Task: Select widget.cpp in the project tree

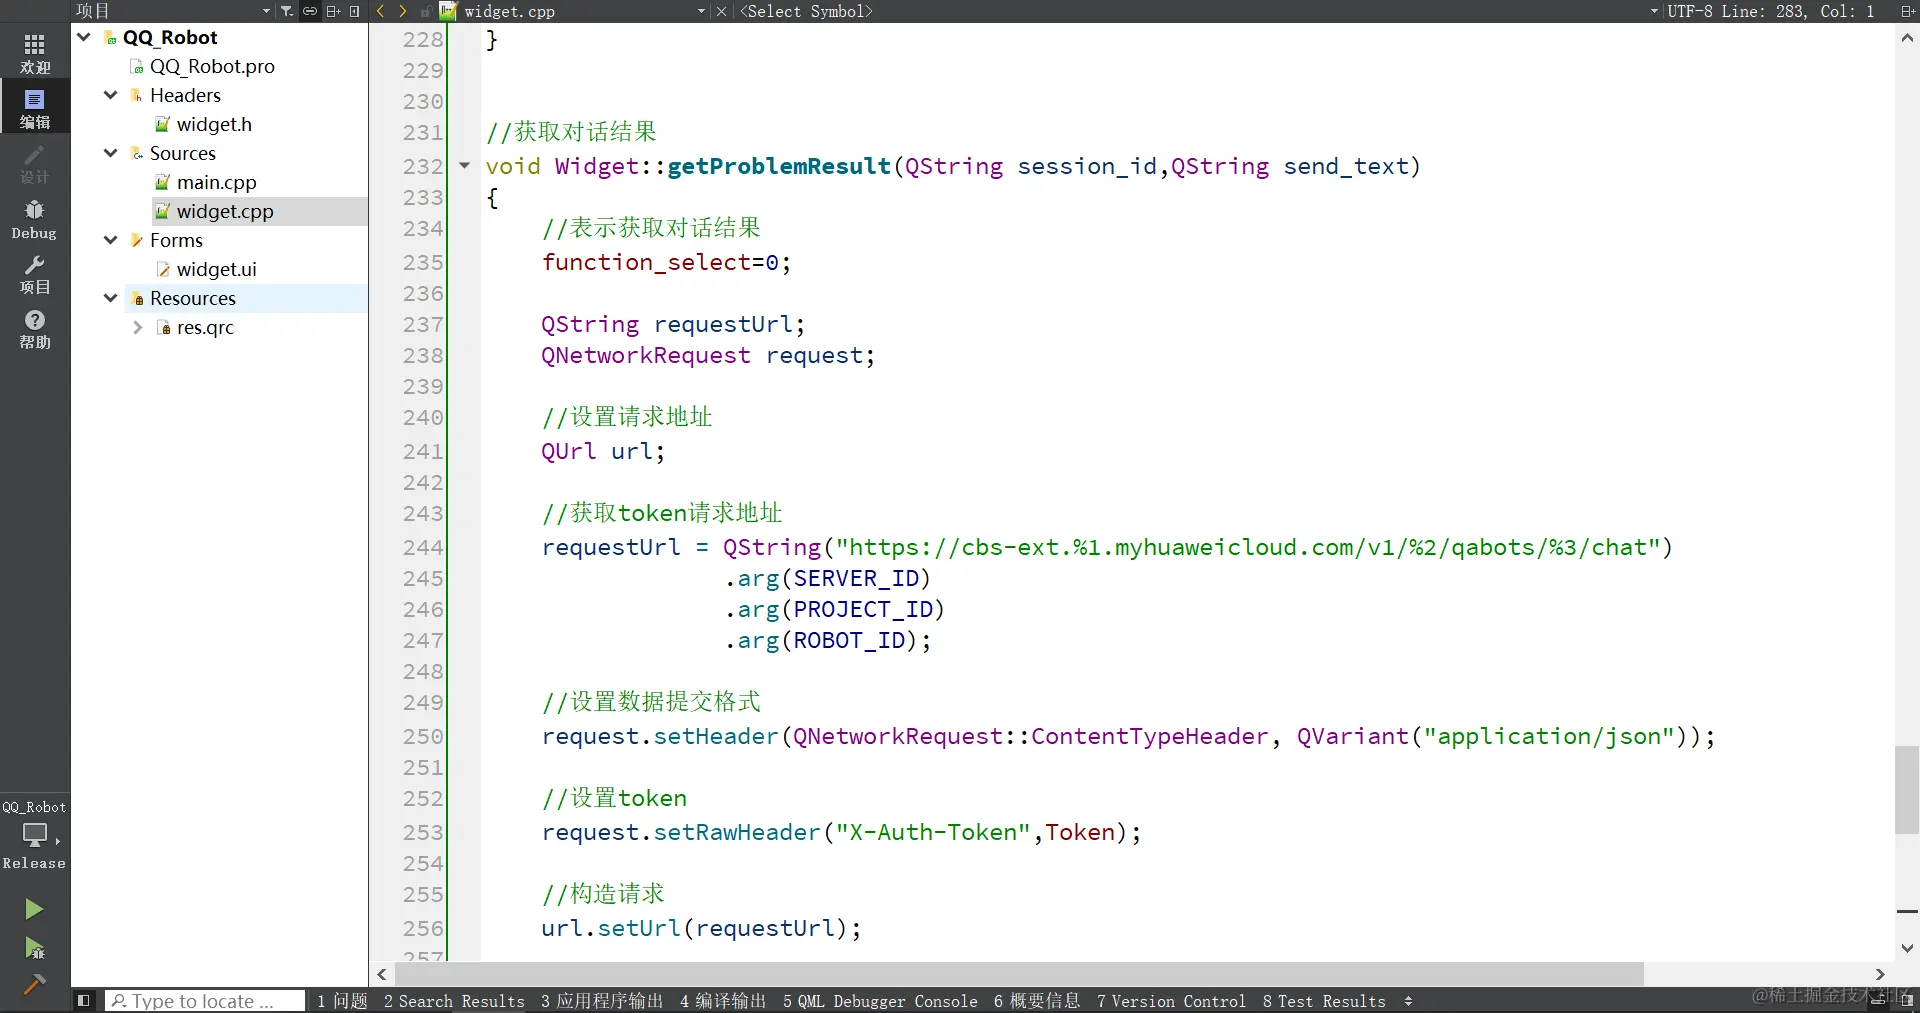Action: point(225,211)
